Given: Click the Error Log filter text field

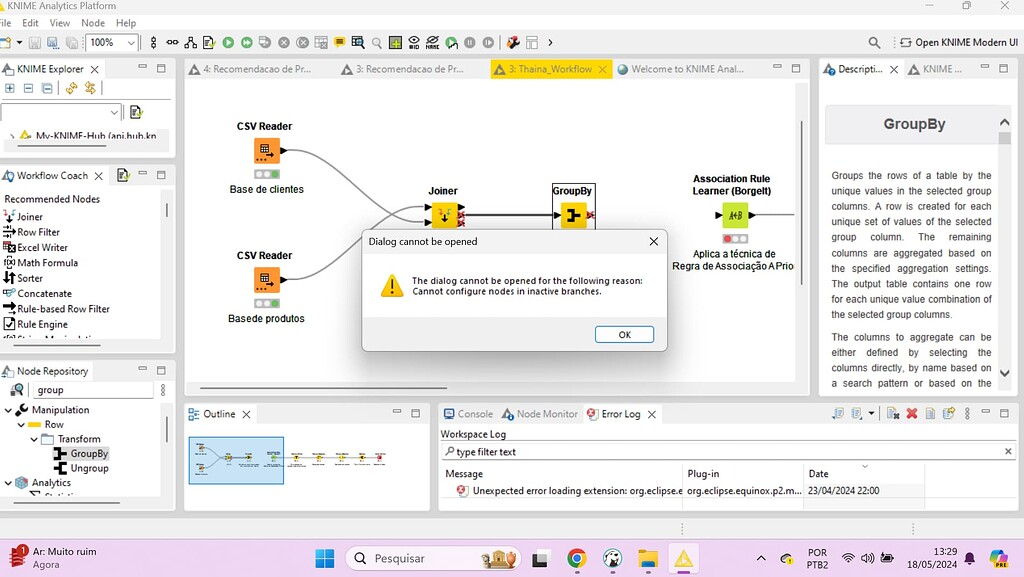Looking at the screenshot, I should pyautogui.click(x=728, y=452).
